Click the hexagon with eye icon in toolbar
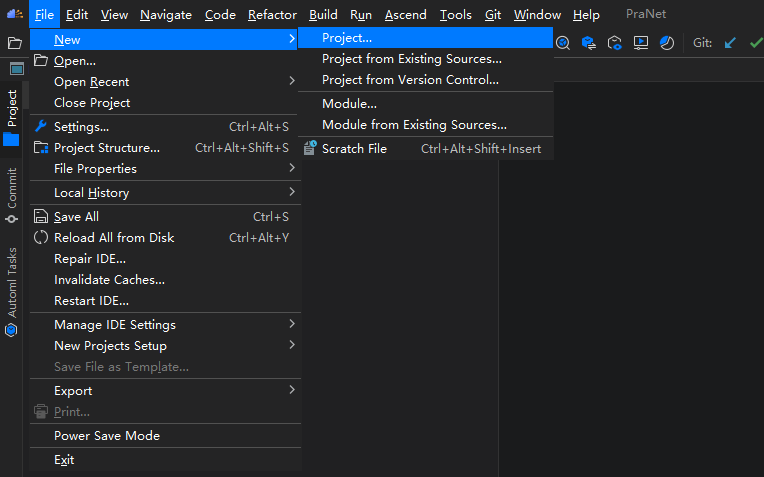This screenshot has width=764, height=477. pyautogui.click(x=615, y=43)
